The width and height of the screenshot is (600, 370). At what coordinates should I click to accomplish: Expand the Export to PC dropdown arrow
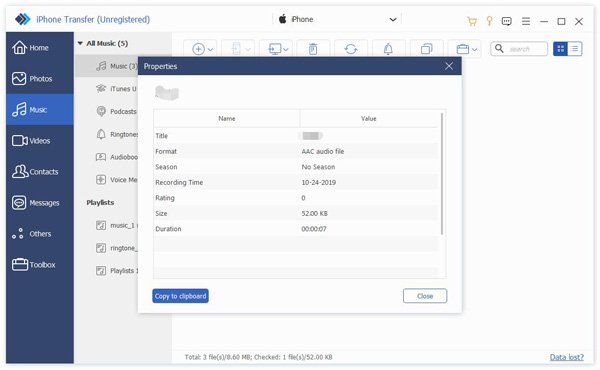(x=286, y=49)
